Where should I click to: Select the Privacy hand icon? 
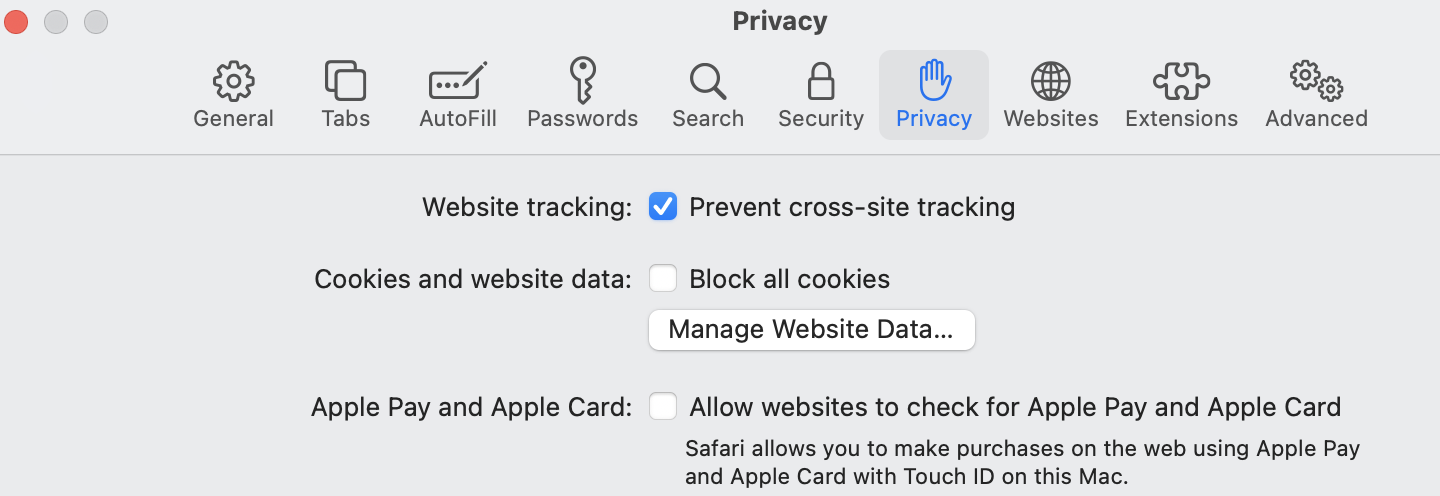(934, 81)
